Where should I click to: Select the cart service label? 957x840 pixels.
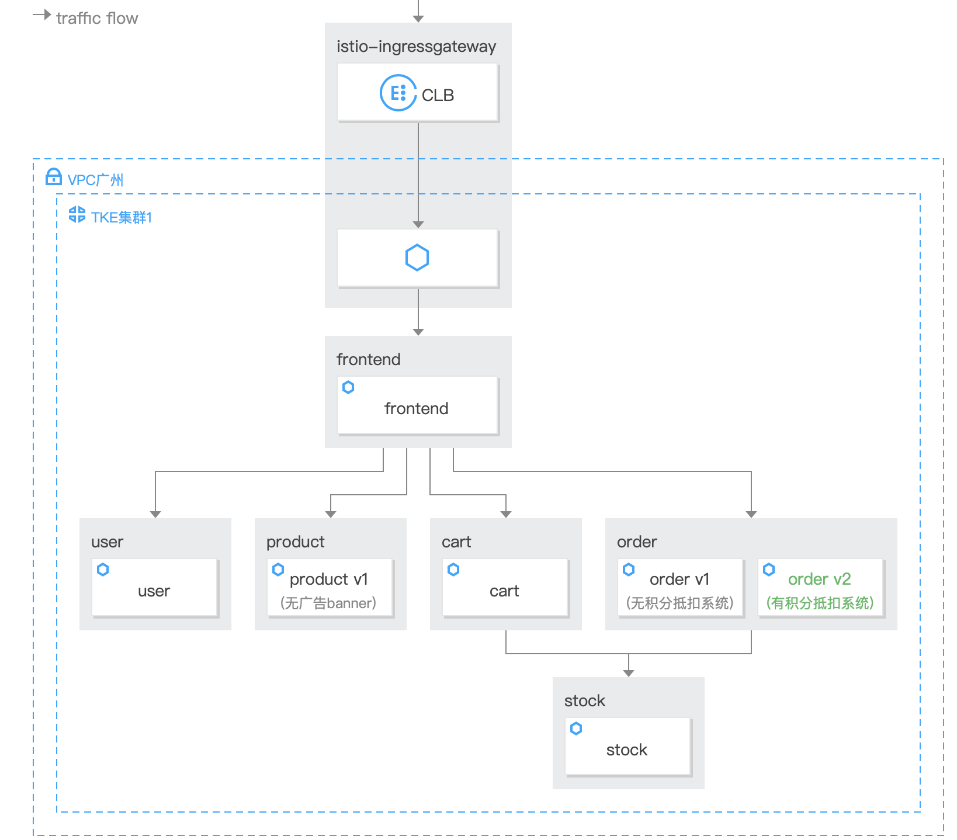tap(504, 591)
